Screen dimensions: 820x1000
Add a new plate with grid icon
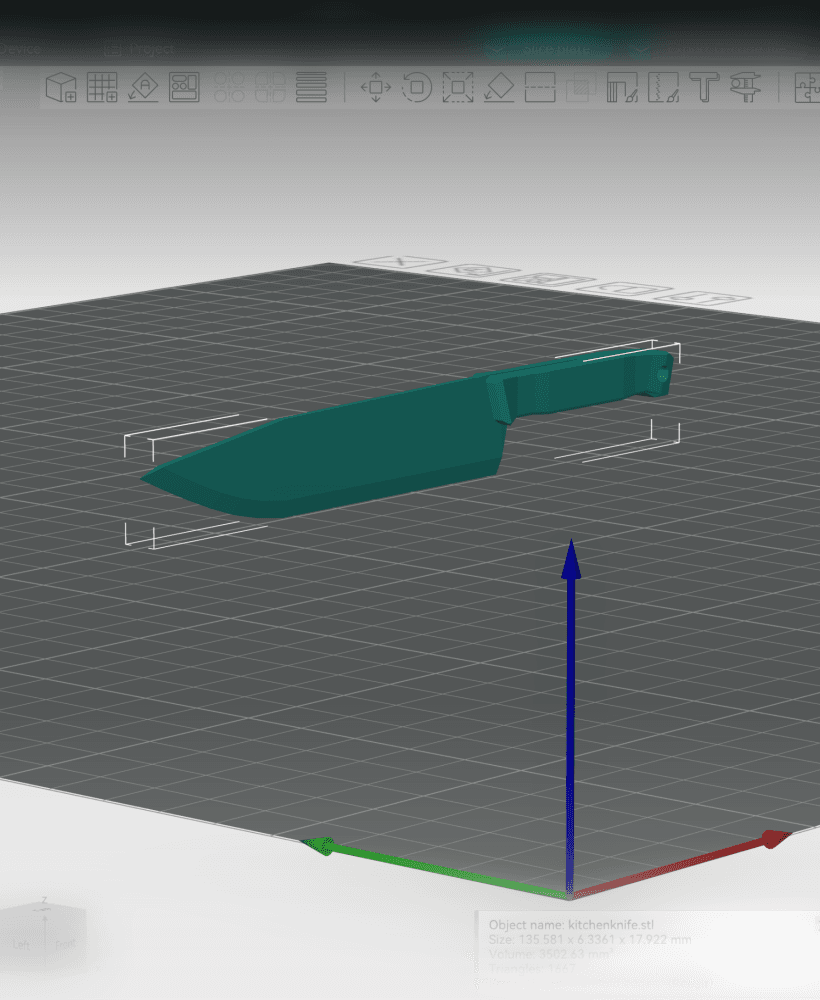(102, 87)
